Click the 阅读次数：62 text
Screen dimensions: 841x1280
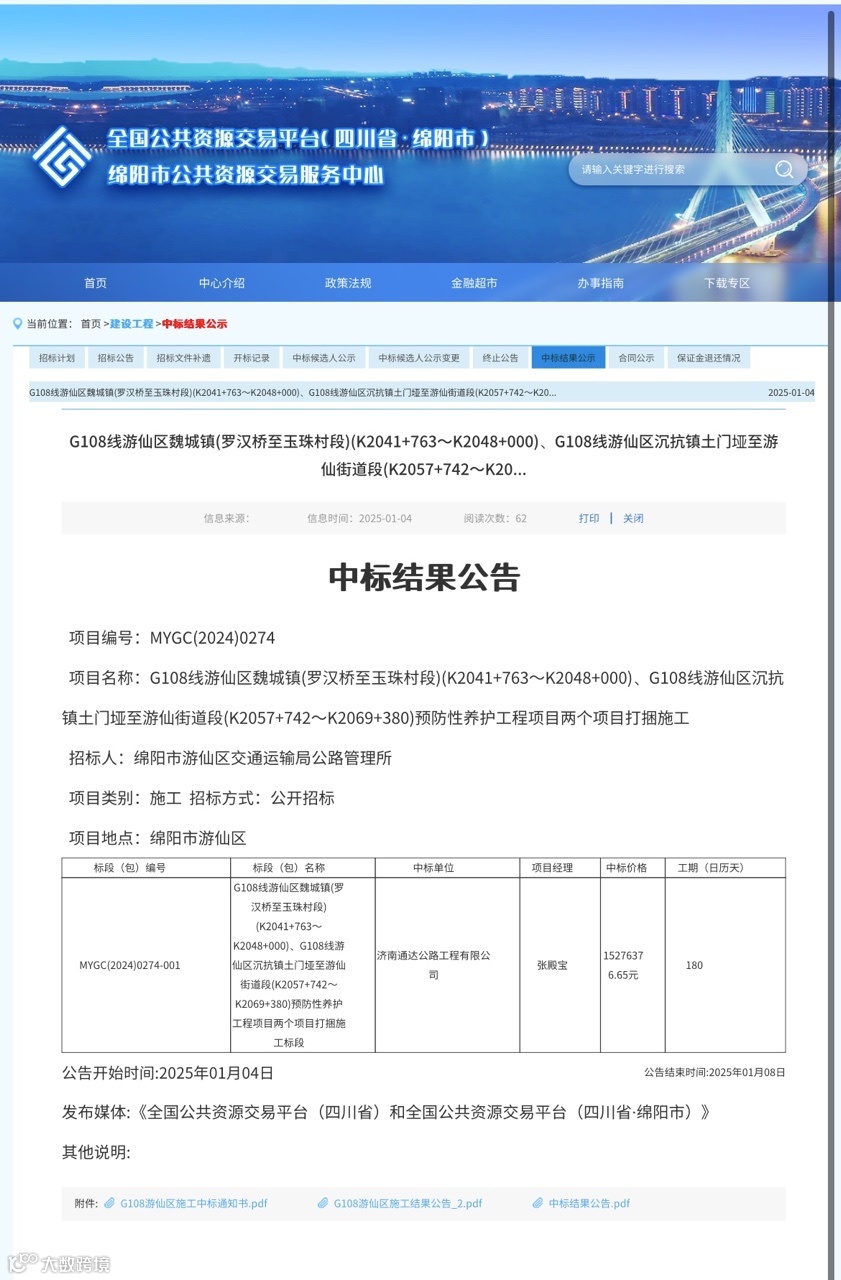(x=495, y=518)
